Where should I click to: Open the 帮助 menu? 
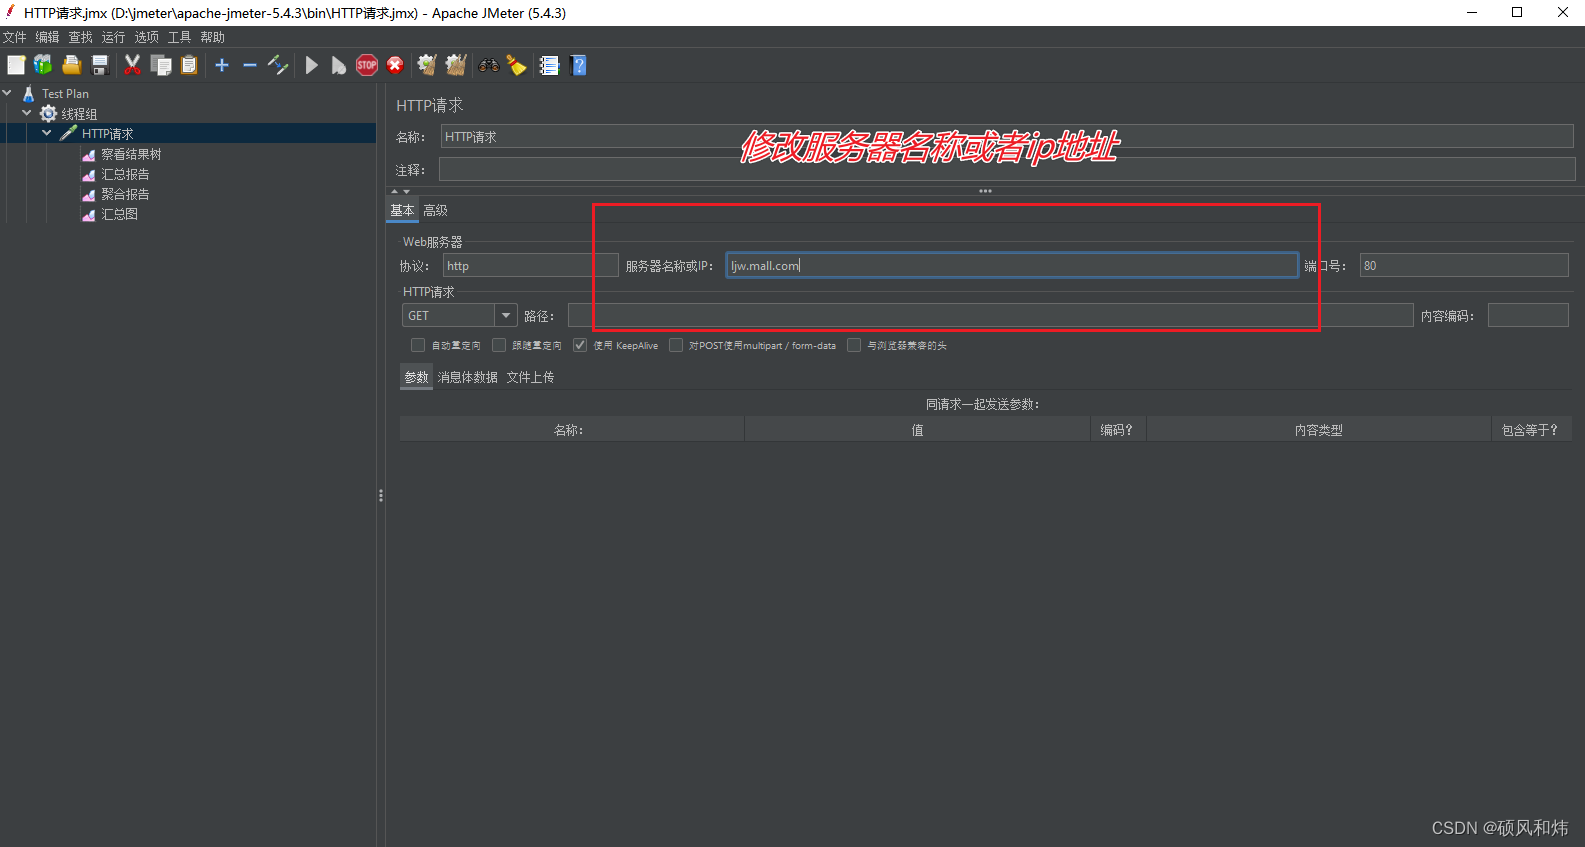212,37
